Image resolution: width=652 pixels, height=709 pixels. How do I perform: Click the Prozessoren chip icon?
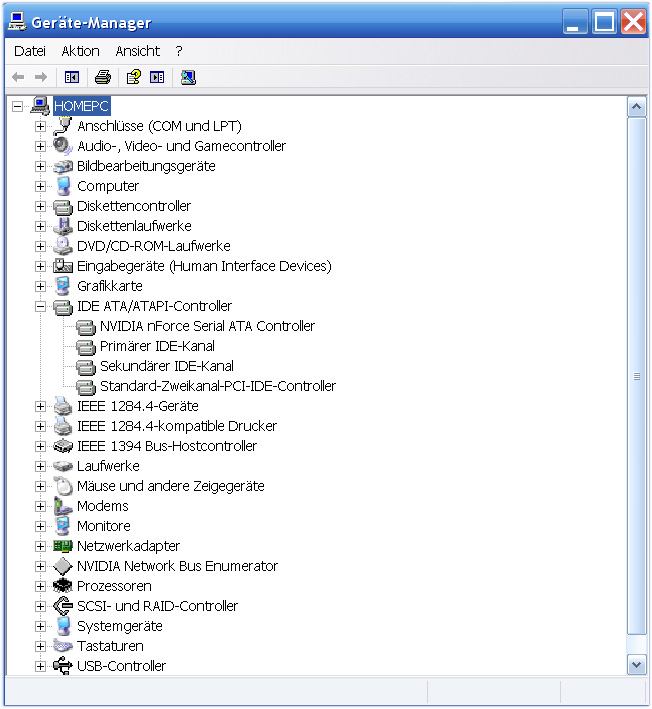point(62,586)
